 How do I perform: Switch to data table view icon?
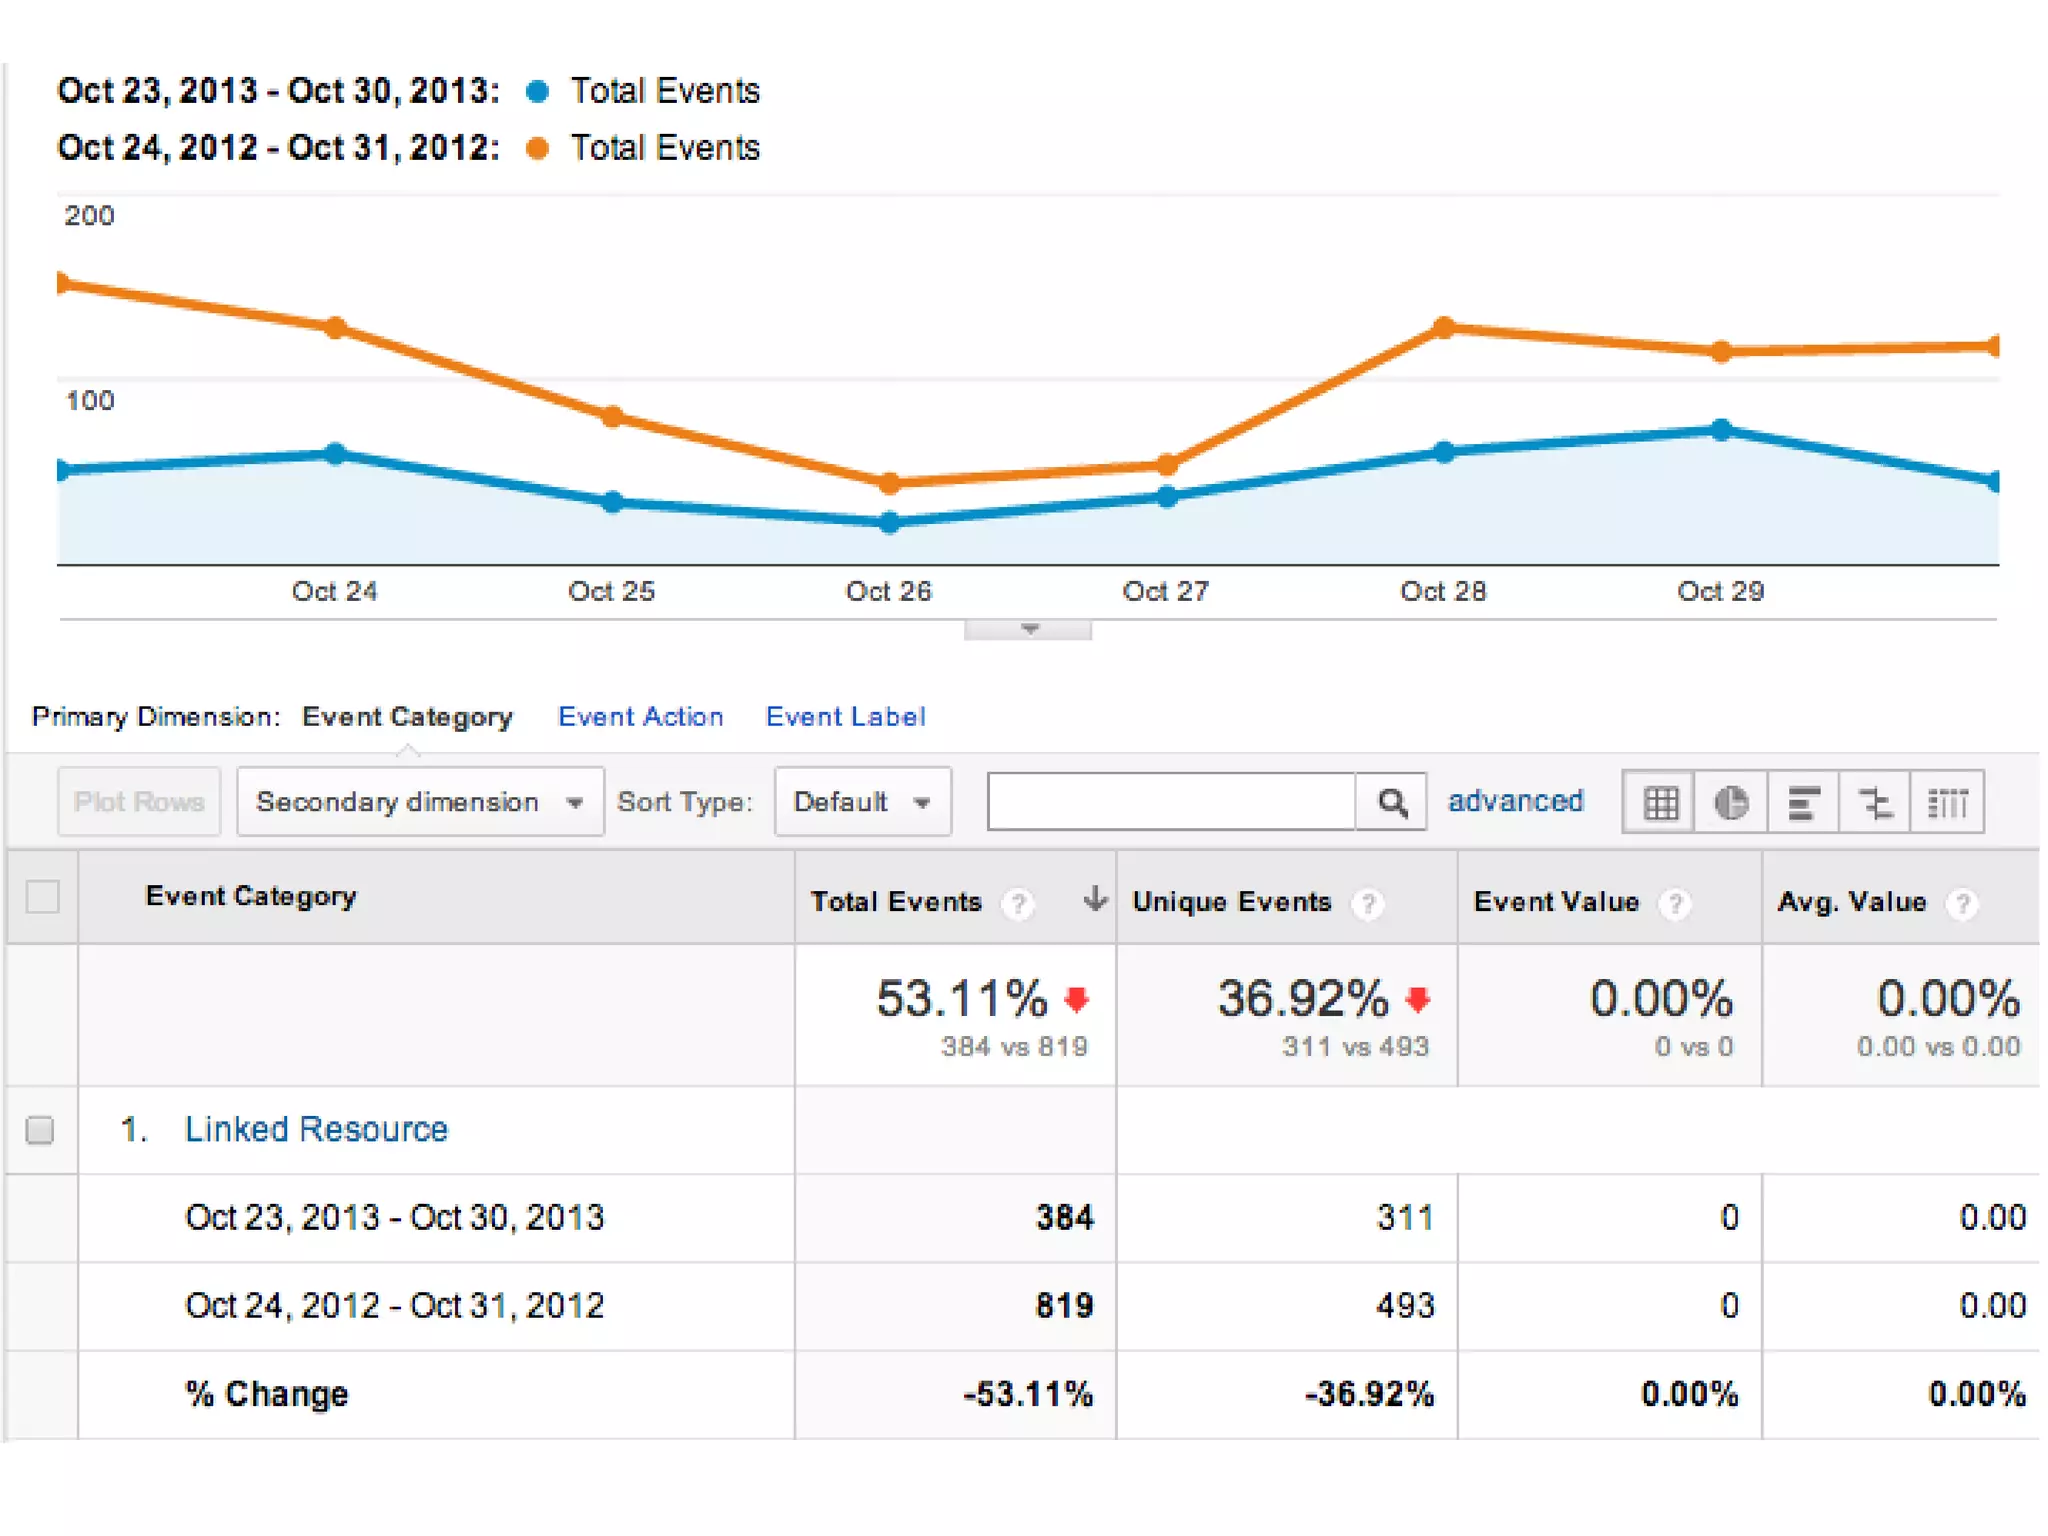click(x=1660, y=803)
